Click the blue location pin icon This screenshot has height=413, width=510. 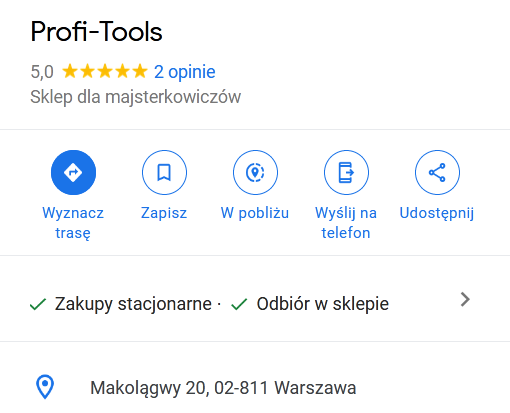coord(45,387)
